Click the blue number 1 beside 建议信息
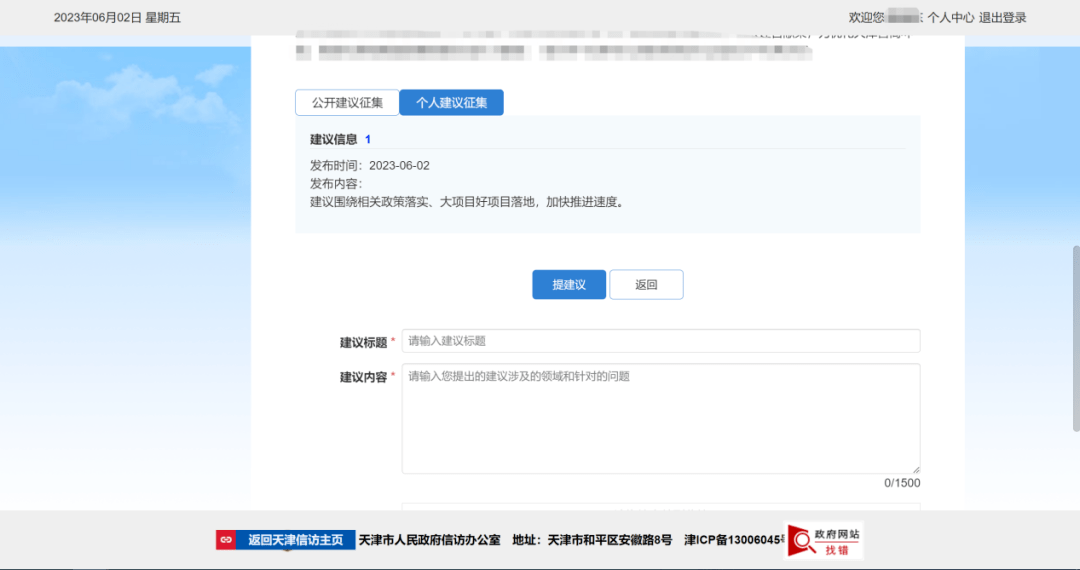The width and height of the screenshot is (1080, 570). coord(368,140)
